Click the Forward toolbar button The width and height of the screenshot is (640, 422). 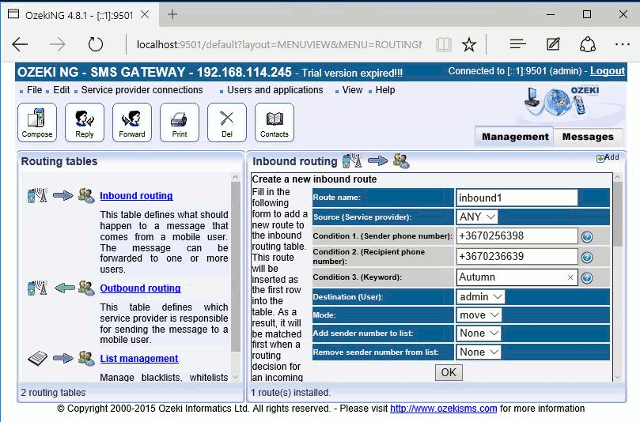[x=132, y=122]
